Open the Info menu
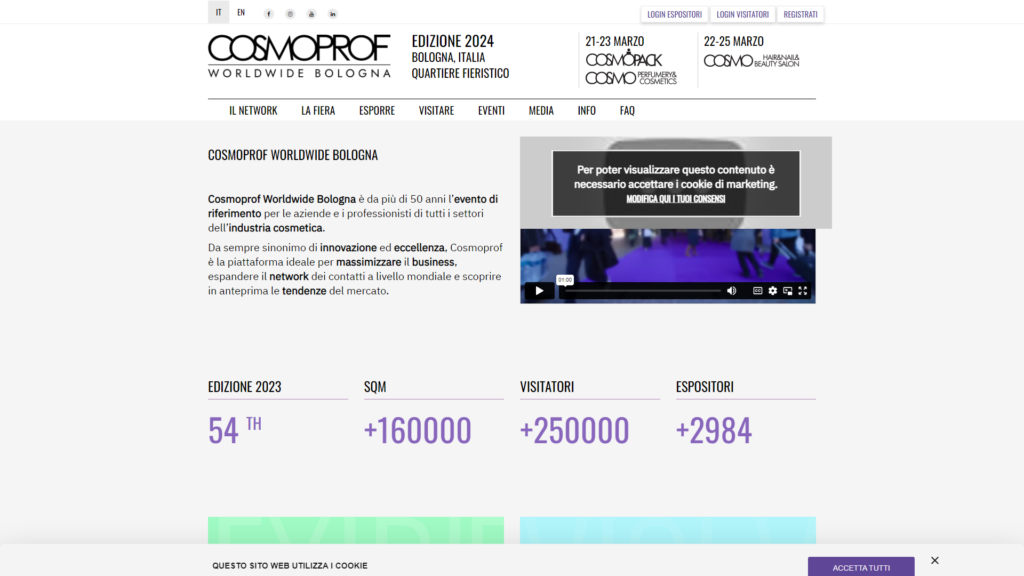Viewport: 1024px width, 576px height. click(x=586, y=110)
